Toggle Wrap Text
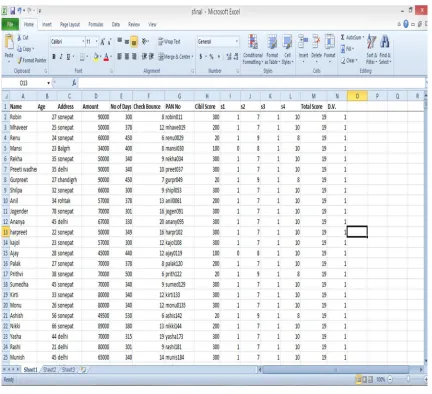432x394 pixels. pos(169,41)
